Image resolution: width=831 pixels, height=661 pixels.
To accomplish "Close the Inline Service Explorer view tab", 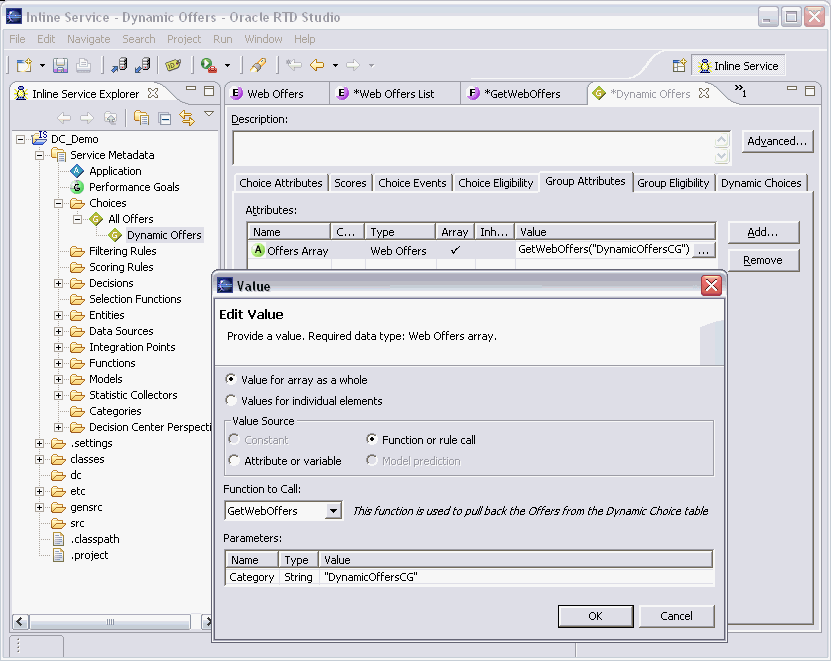I will (153, 93).
